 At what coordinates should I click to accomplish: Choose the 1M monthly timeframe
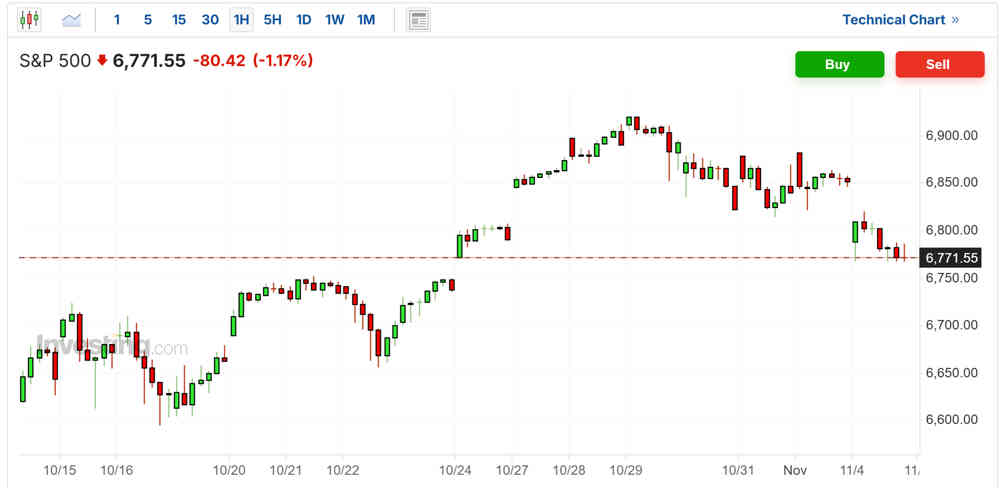coord(366,19)
